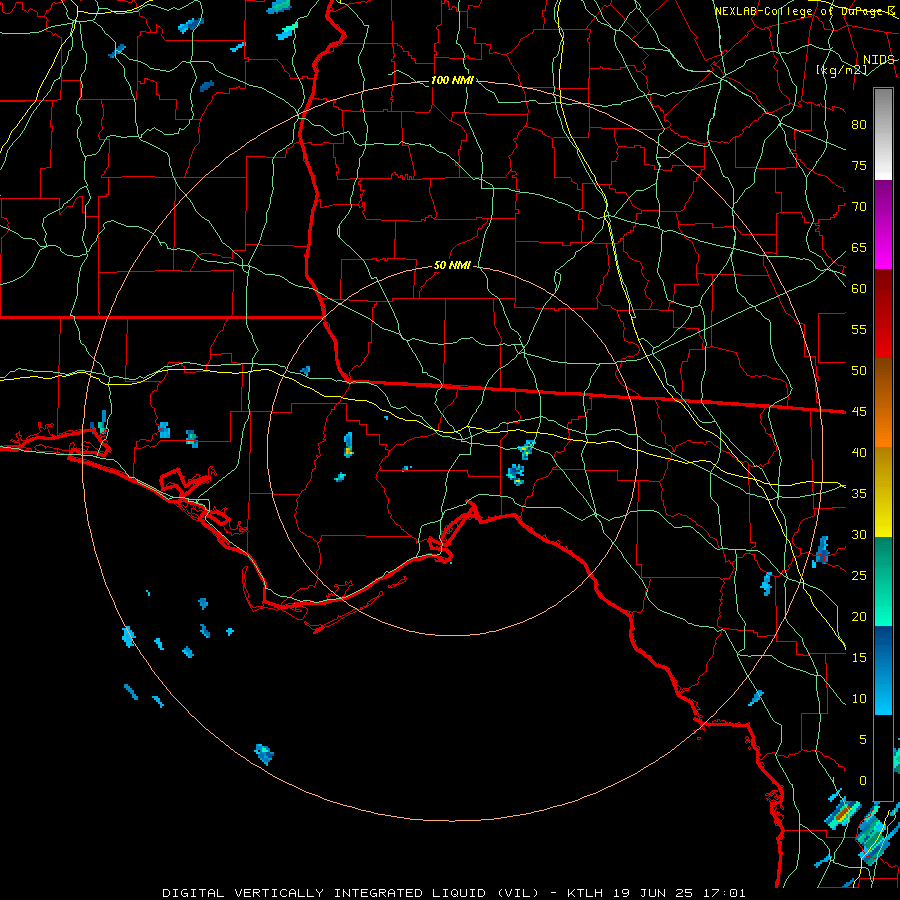Click the 45 value on the scale
Screen dimensions: 900x900
[x=859, y=412]
